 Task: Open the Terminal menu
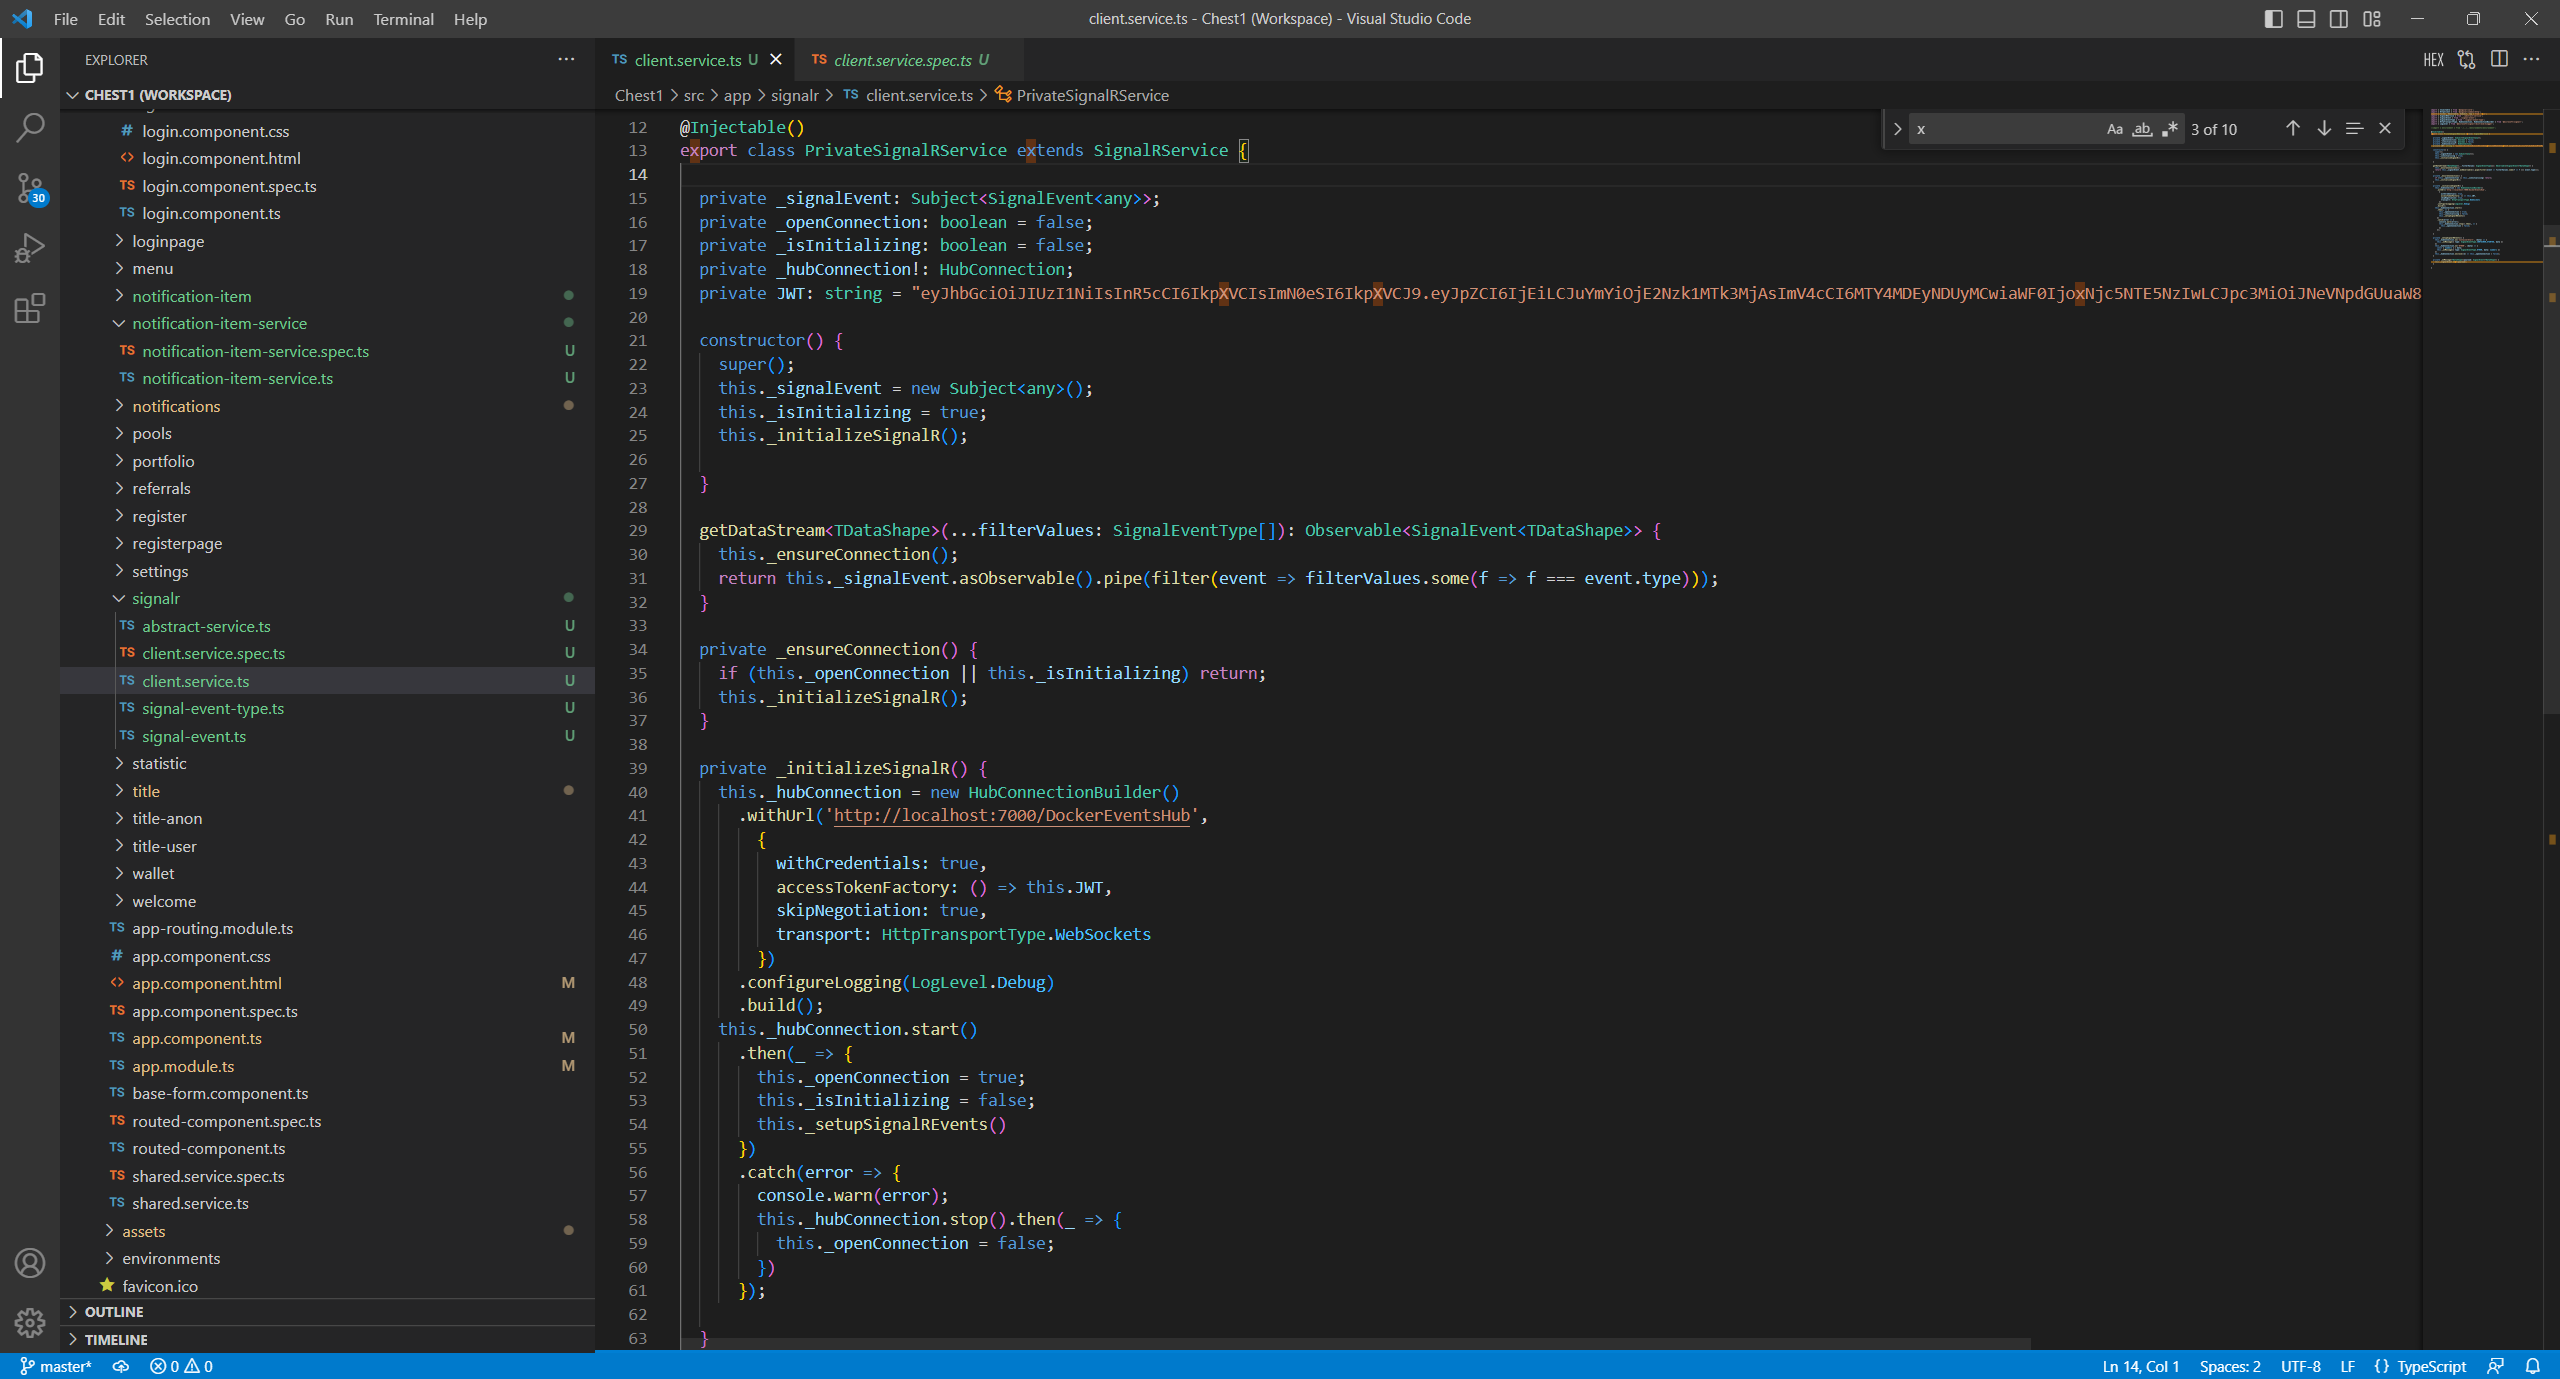point(403,19)
